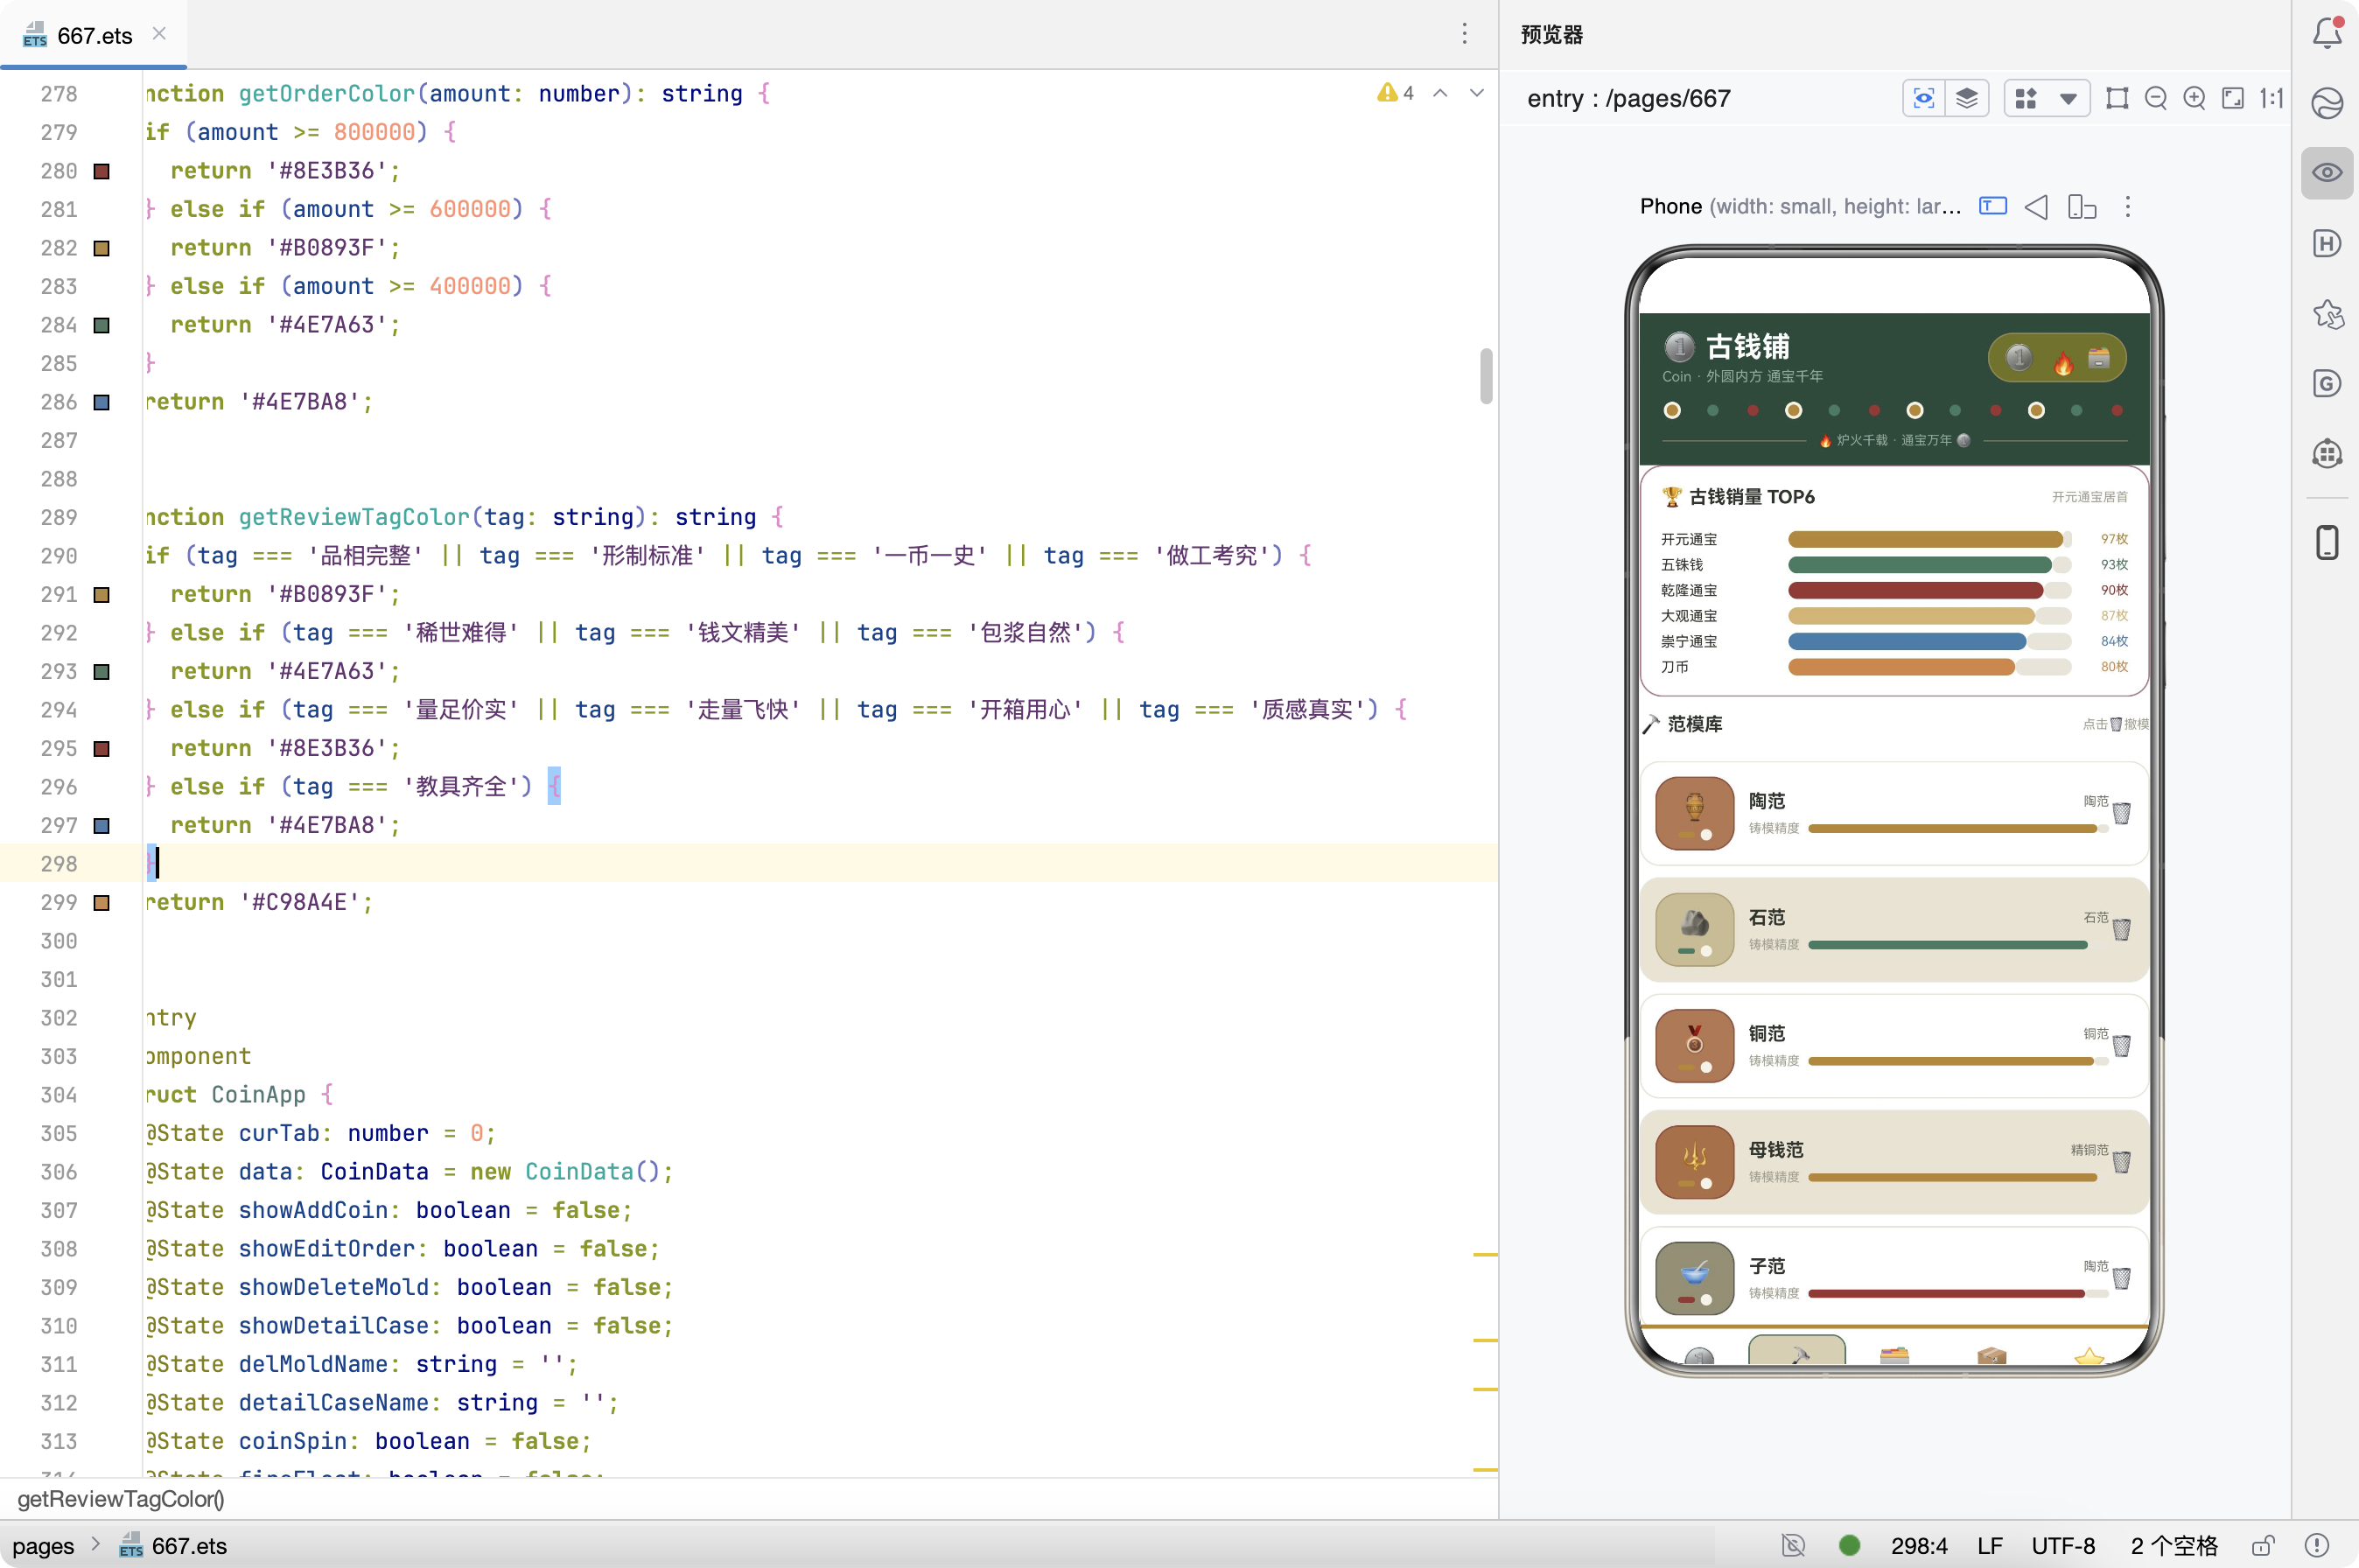Delete 铜范 mold via trash icon
The height and width of the screenshot is (1568, 2359).
(x=2121, y=1045)
